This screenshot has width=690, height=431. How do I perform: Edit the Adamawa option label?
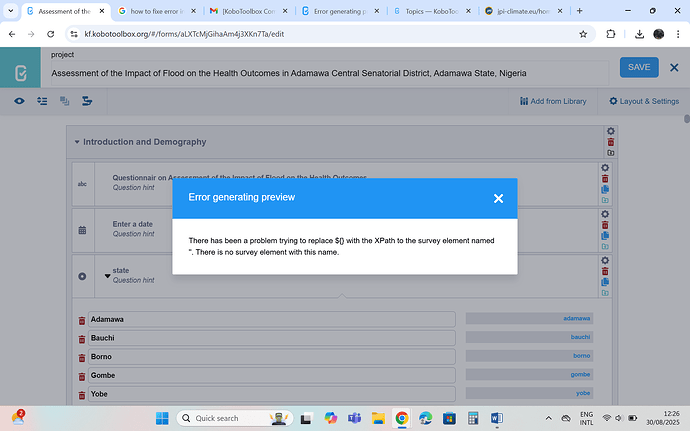[272, 319]
